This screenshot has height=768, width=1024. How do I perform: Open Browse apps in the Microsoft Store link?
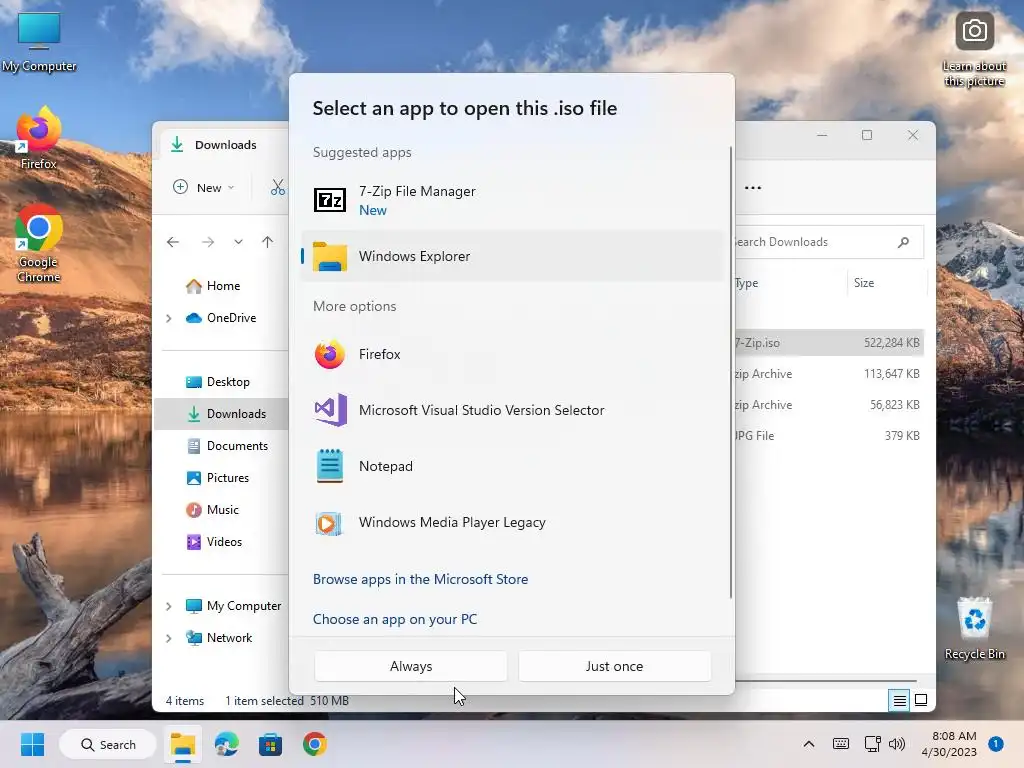[421, 579]
